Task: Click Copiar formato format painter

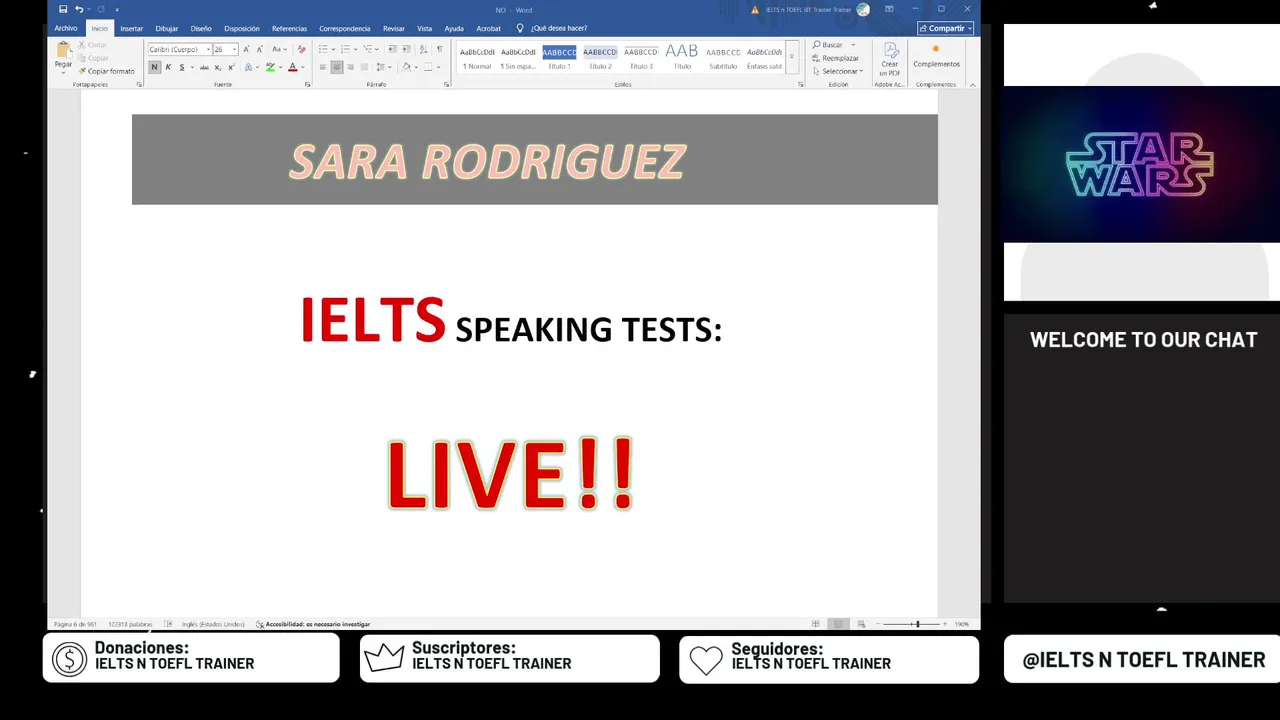Action: [x=107, y=71]
